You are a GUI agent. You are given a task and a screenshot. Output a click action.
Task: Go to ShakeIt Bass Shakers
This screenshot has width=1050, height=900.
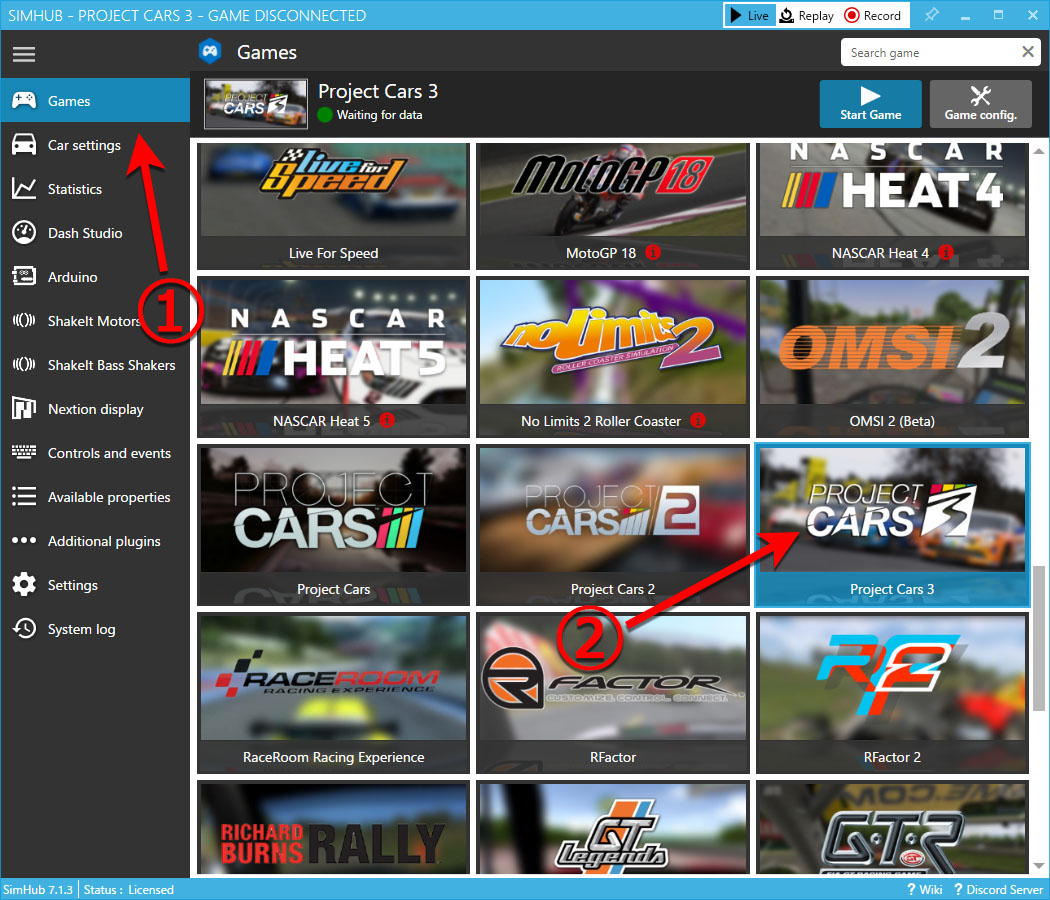click(111, 365)
